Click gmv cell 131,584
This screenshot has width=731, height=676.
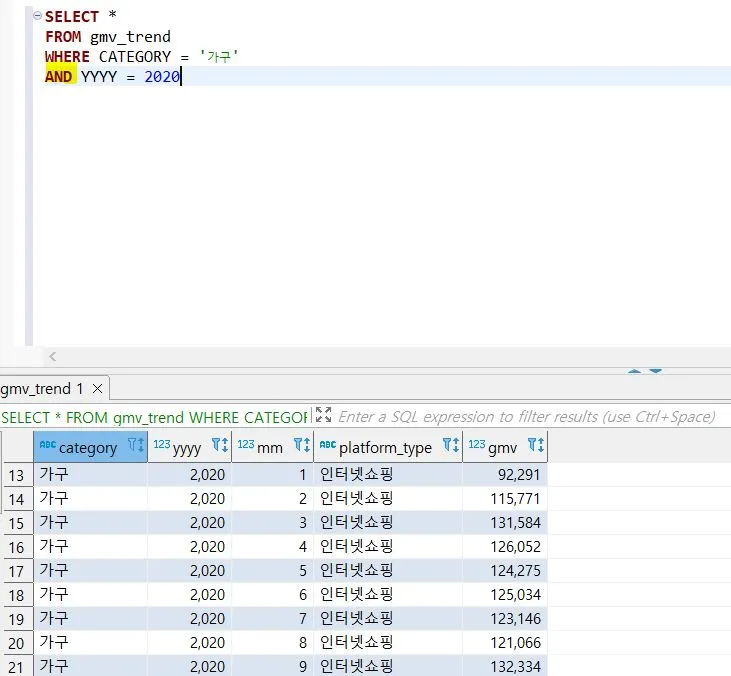click(x=505, y=523)
